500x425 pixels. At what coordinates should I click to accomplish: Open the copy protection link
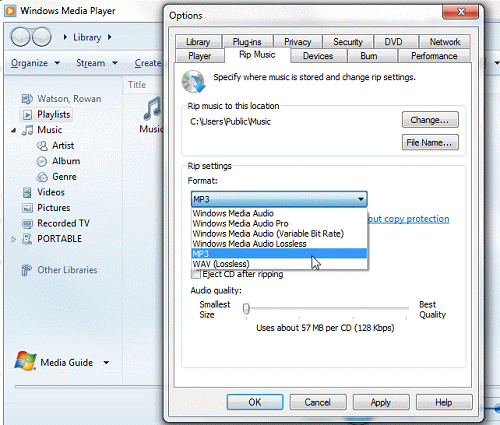click(409, 219)
